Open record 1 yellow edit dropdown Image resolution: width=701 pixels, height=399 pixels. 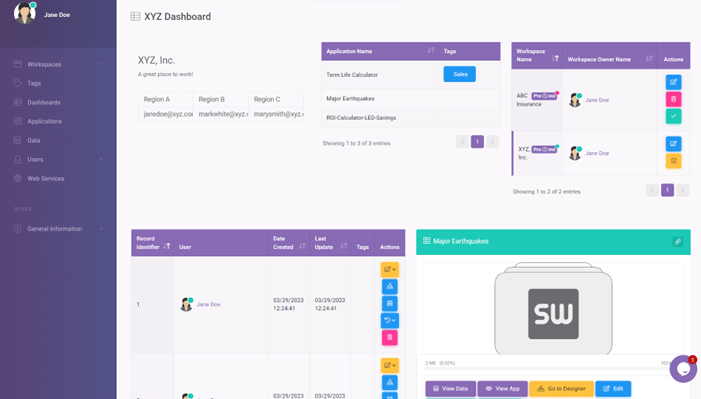click(x=389, y=270)
